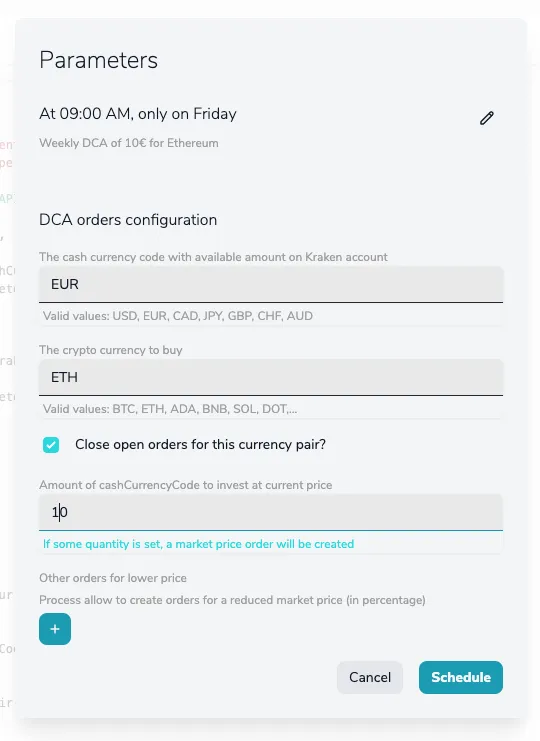Screen dimensions: 540x741
Task: Click the Parameters dialog heading
Action: 98,60
